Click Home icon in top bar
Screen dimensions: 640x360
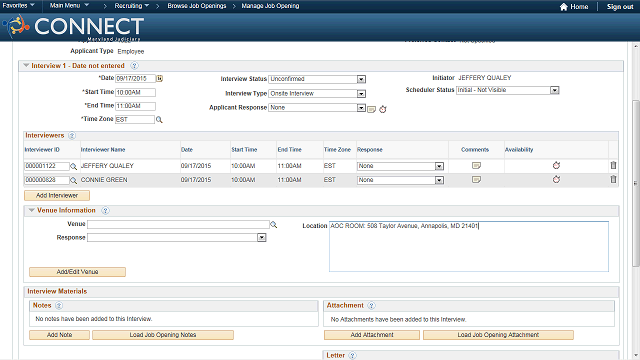[564, 7]
